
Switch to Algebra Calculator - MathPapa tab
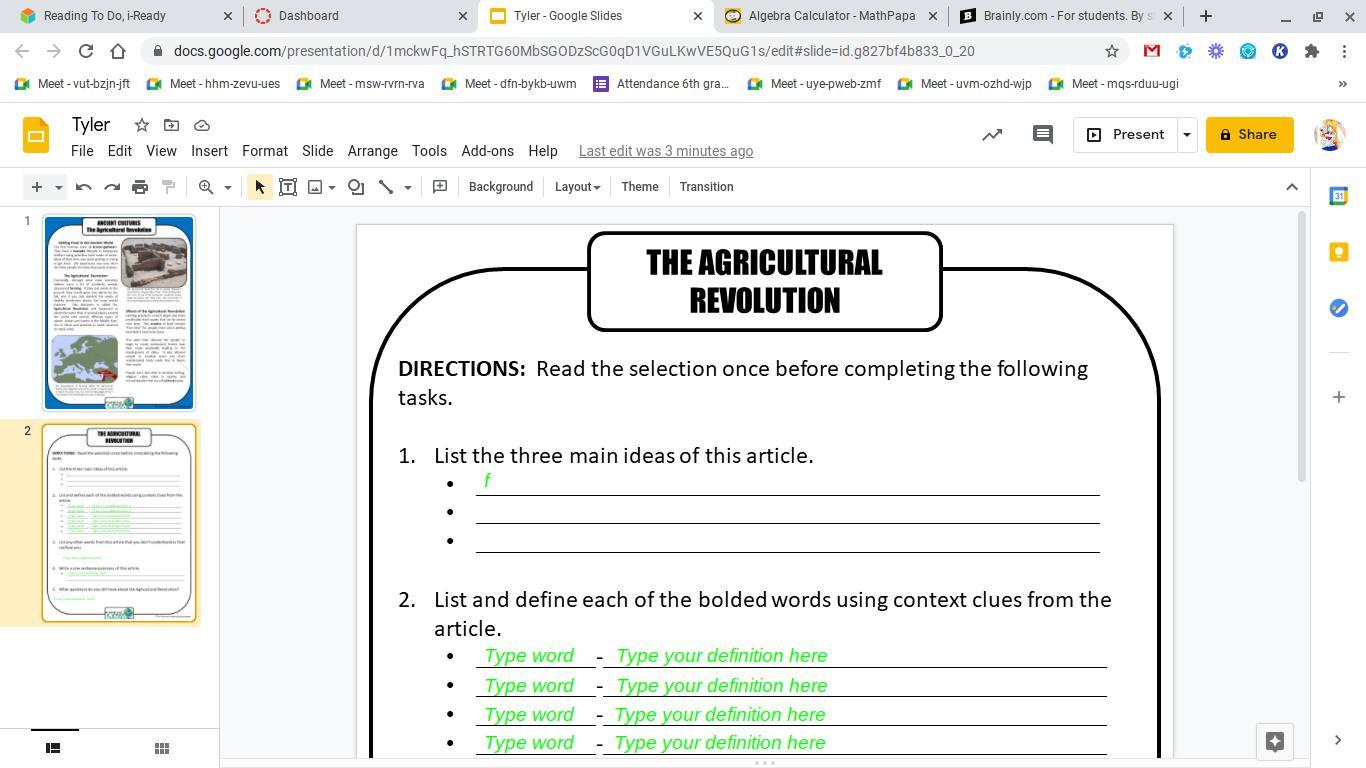point(832,16)
